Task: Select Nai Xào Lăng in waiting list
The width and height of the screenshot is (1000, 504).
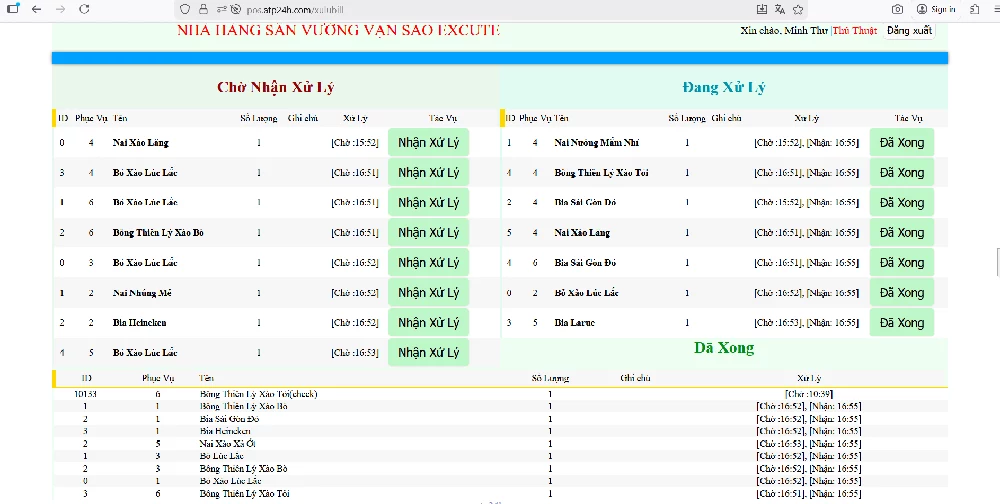Action: click(141, 142)
